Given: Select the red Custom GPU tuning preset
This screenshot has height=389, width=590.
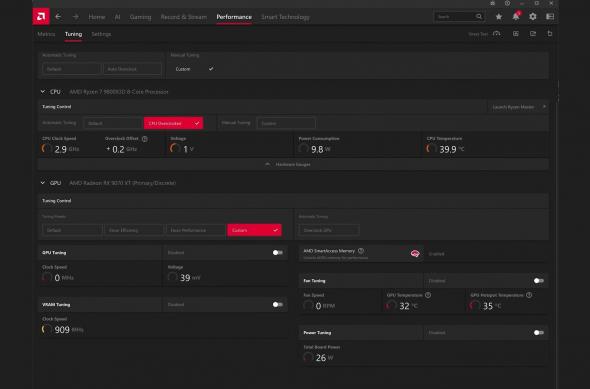Looking at the screenshot, I should point(254,230).
